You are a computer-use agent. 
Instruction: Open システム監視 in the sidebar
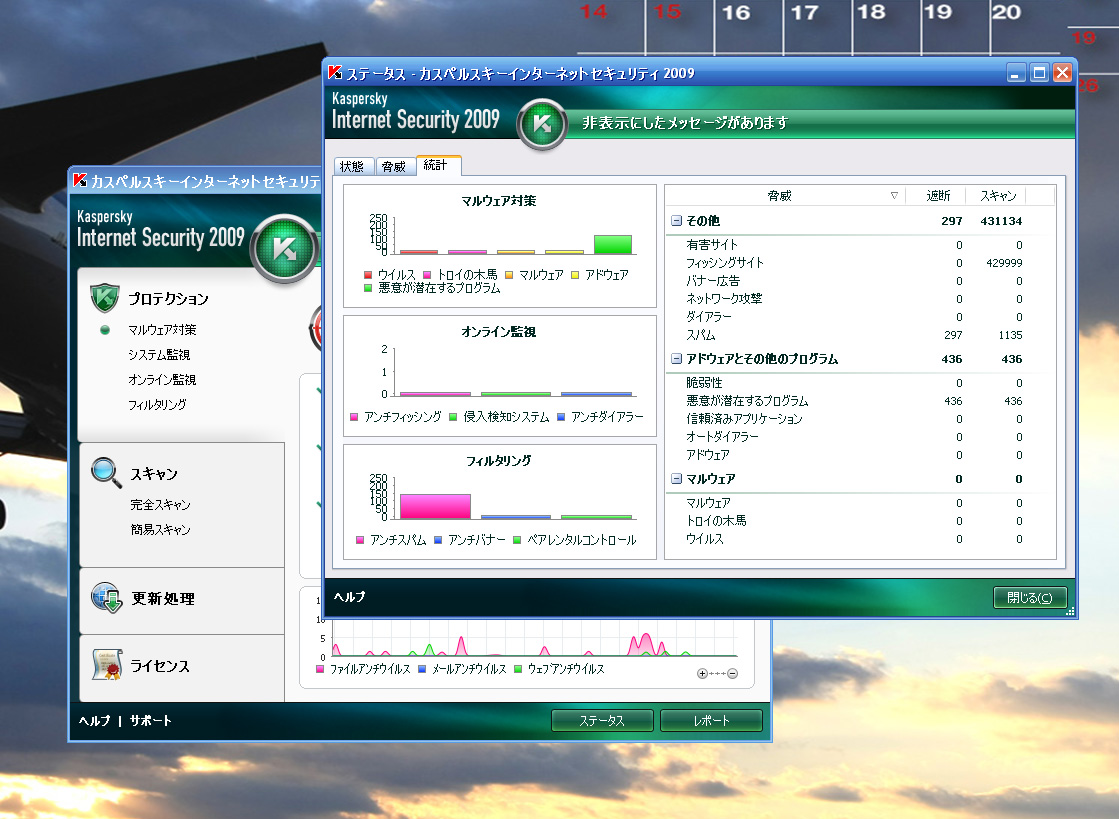pos(159,355)
